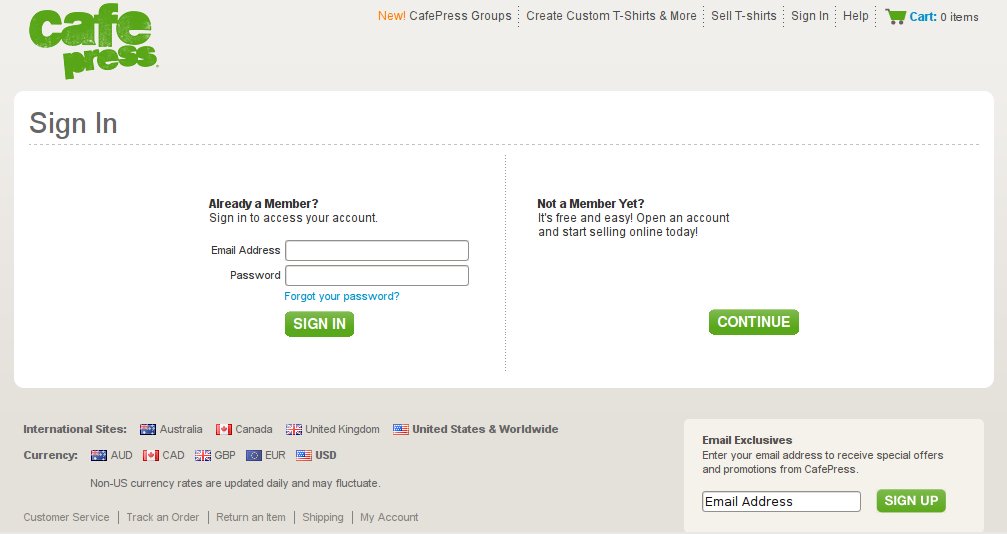Image resolution: width=1007 pixels, height=534 pixels.
Task: View Cart: 0 items
Action: (943, 17)
